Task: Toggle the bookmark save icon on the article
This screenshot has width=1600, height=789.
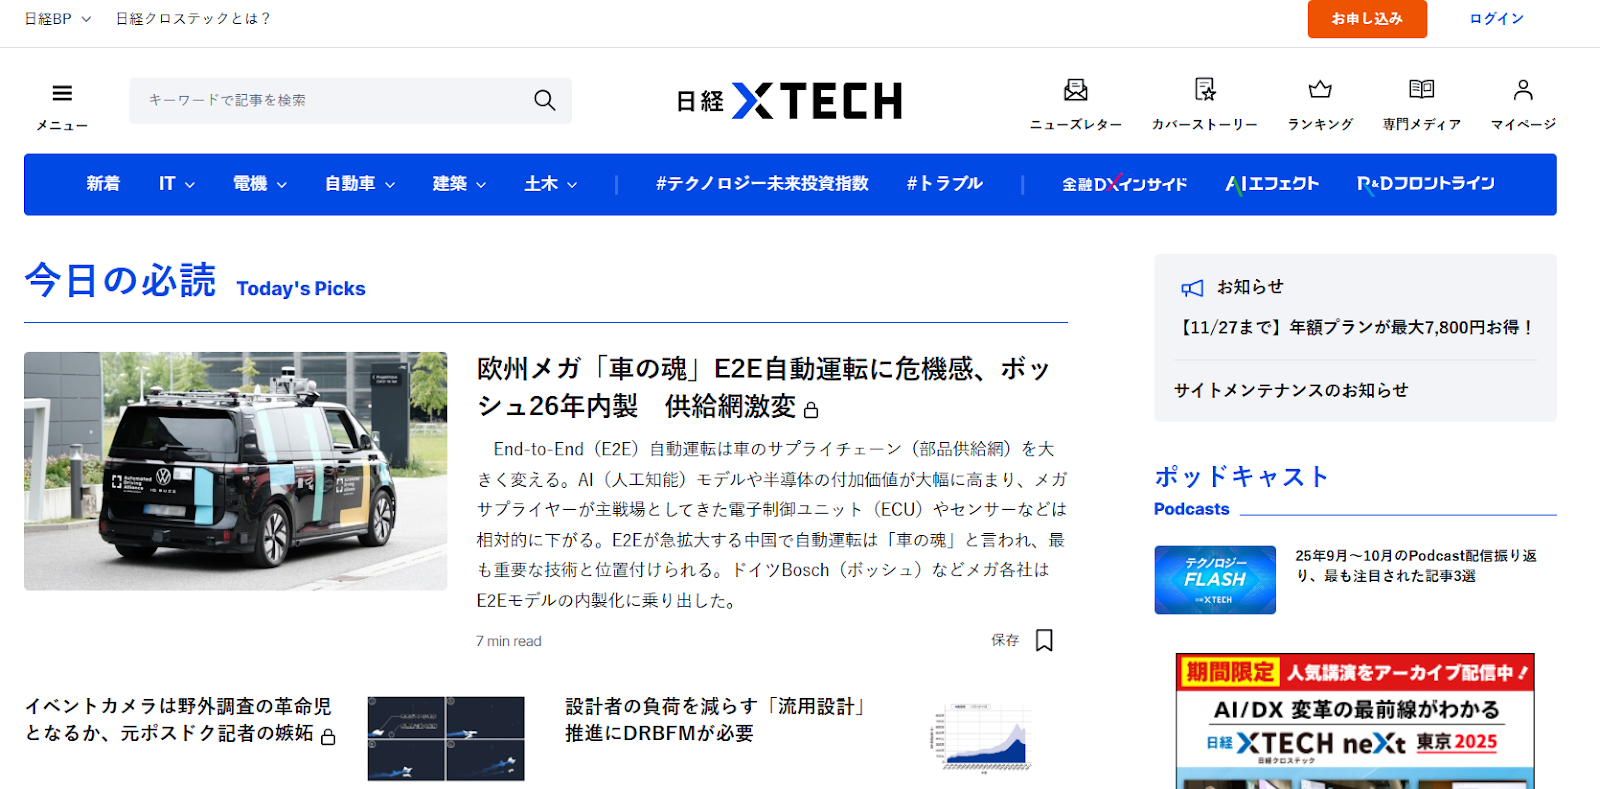Action: pyautogui.click(x=1044, y=640)
